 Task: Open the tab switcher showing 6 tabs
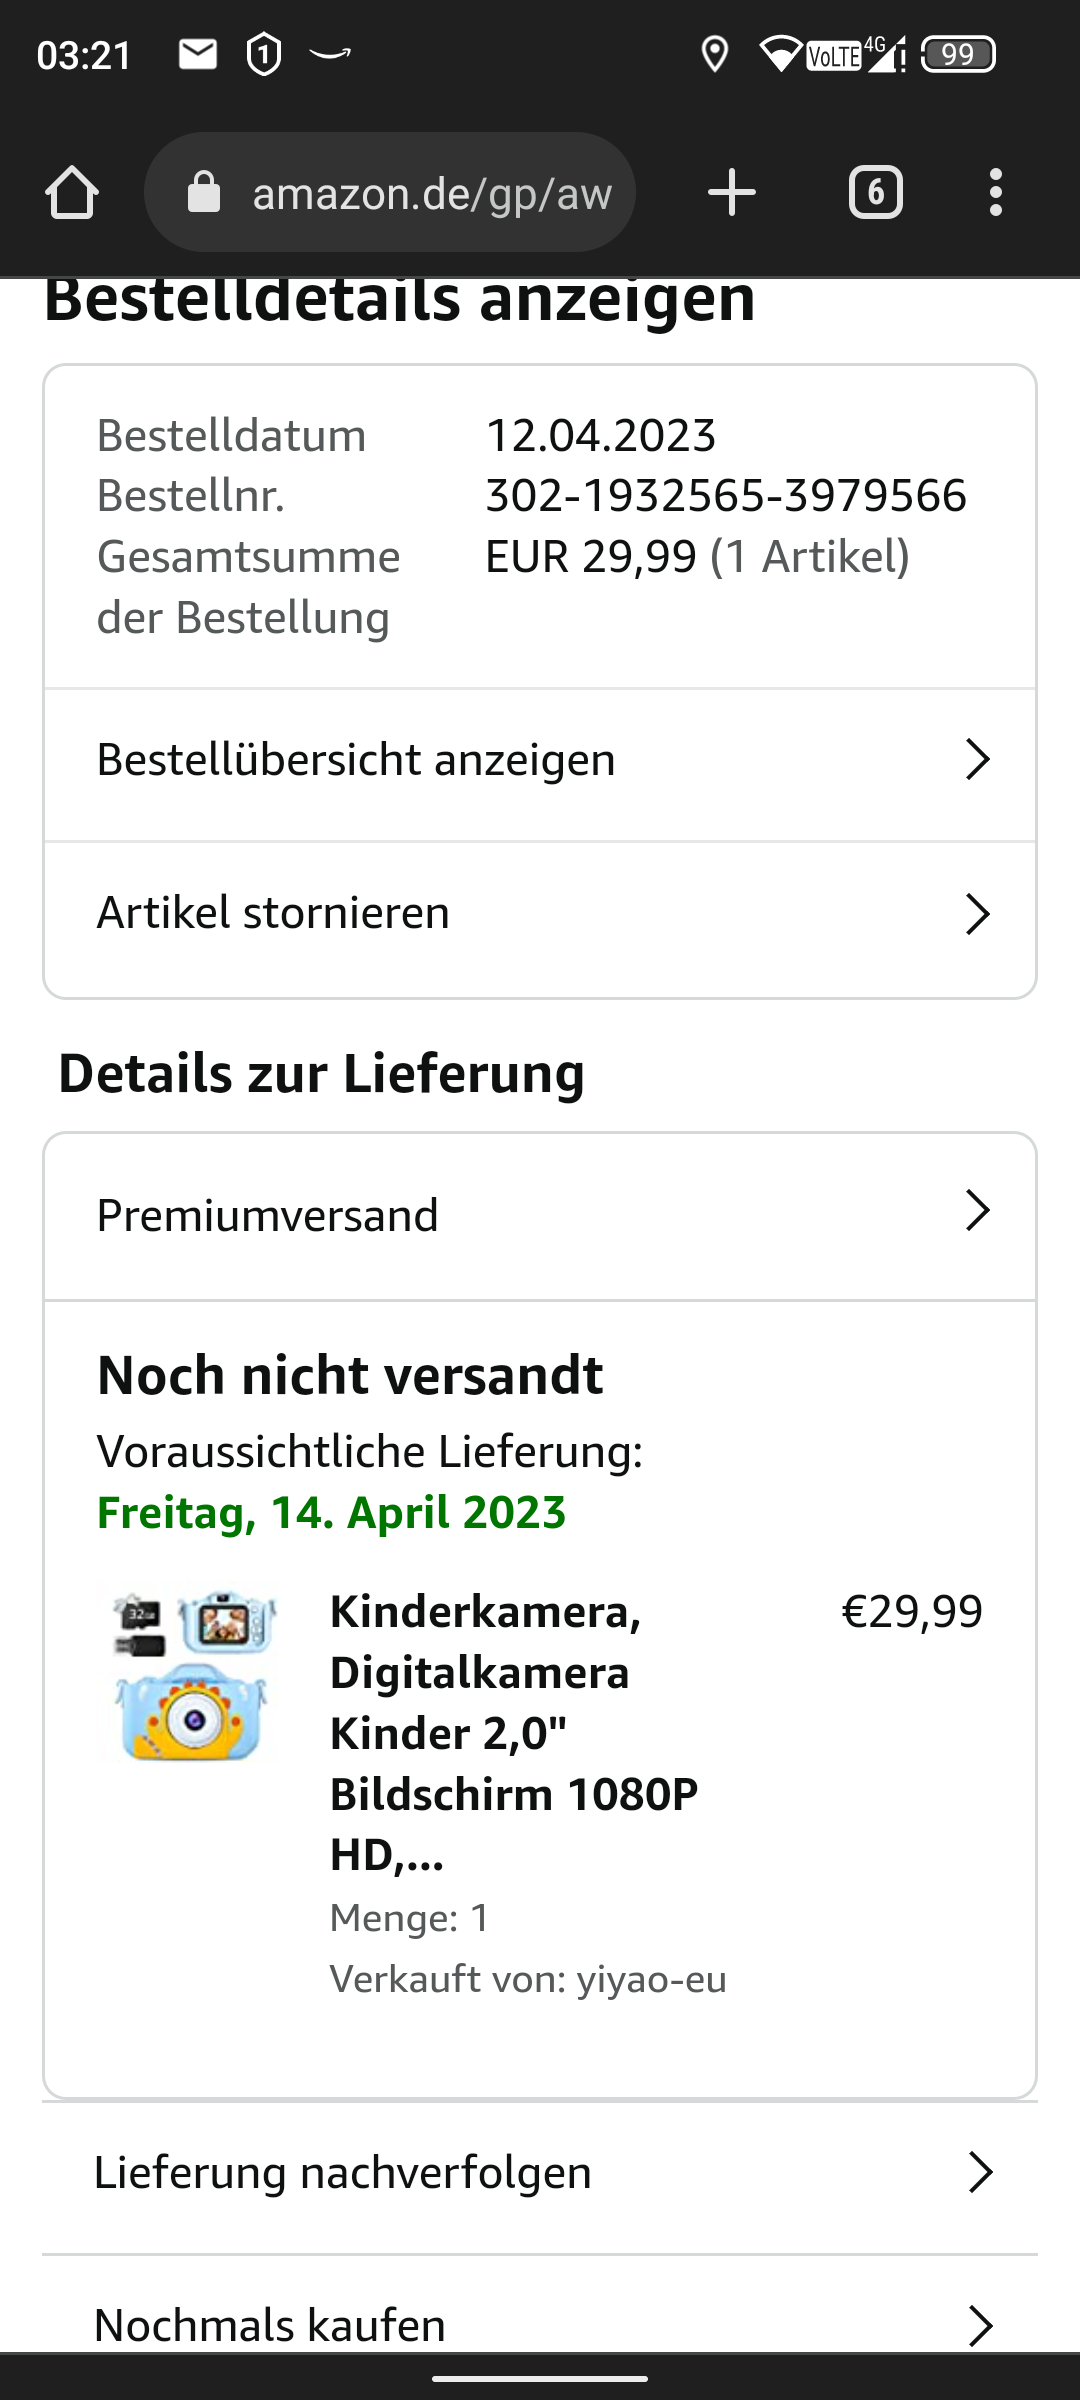pos(875,192)
